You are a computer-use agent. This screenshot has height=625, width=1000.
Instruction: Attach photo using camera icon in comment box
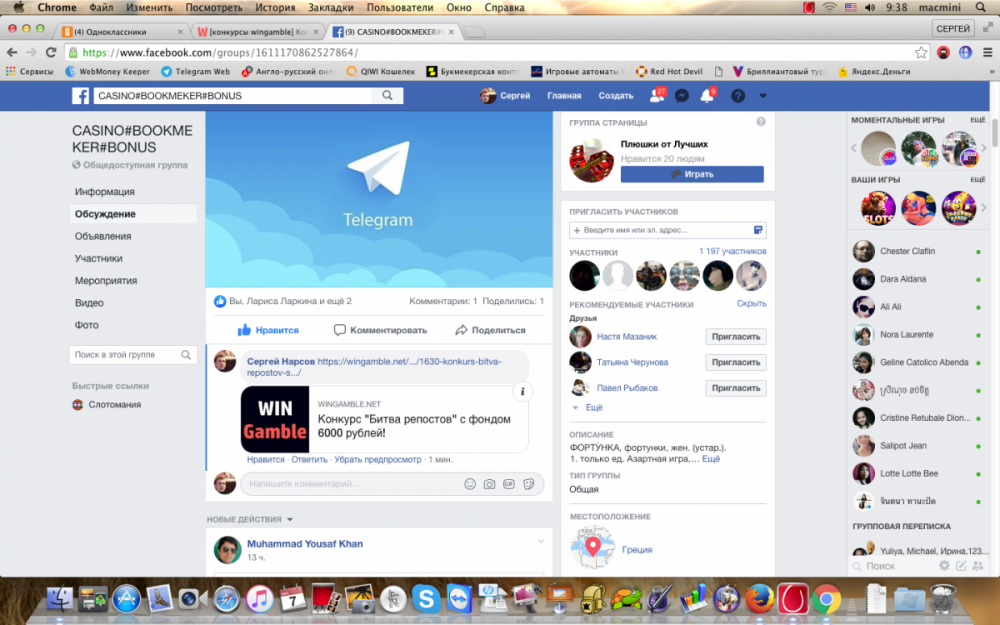pyautogui.click(x=489, y=484)
